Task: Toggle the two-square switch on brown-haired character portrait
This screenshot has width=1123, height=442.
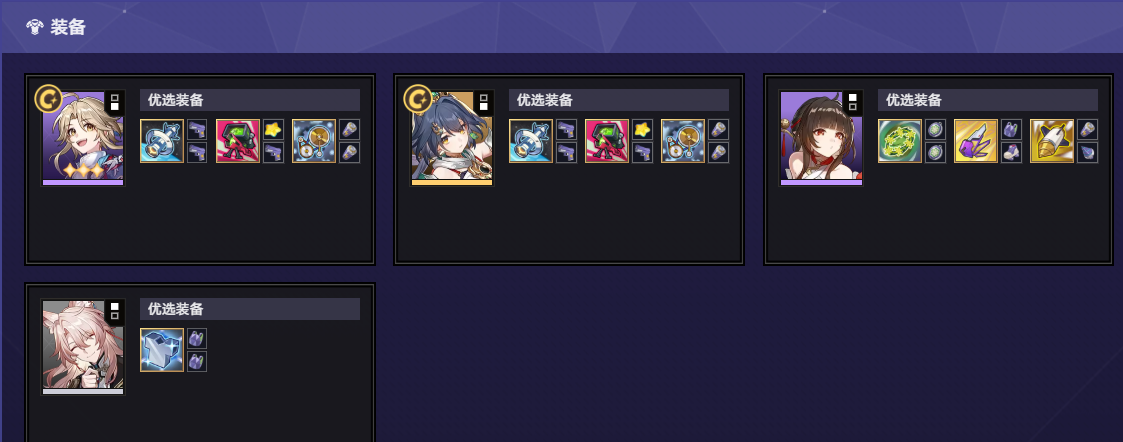Action: pyautogui.click(x=852, y=102)
